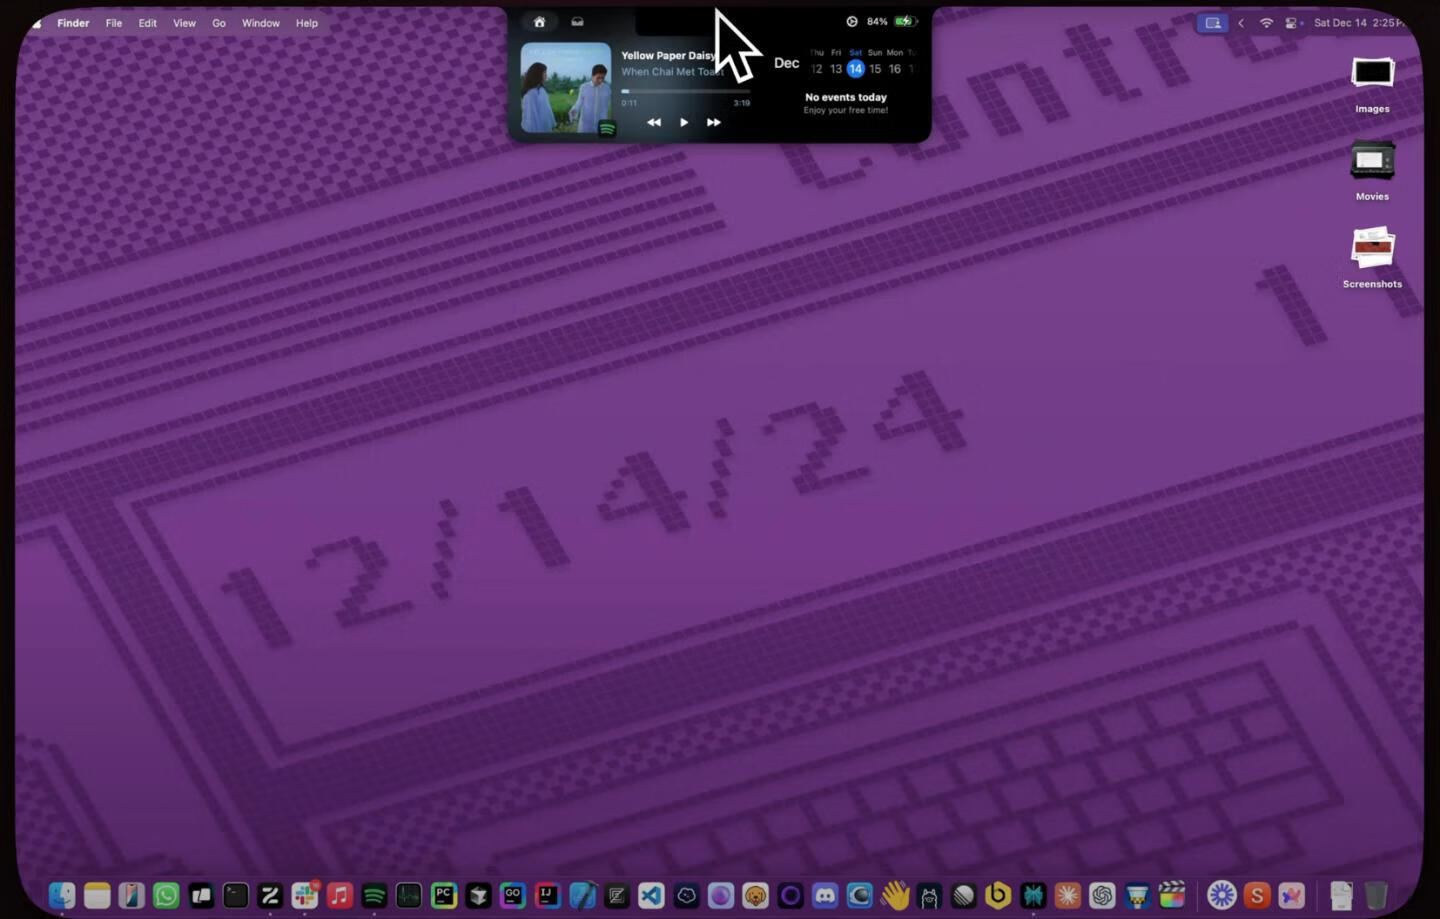Open Notes from the dock
This screenshot has height=919, width=1440.
click(x=97, y=895)
